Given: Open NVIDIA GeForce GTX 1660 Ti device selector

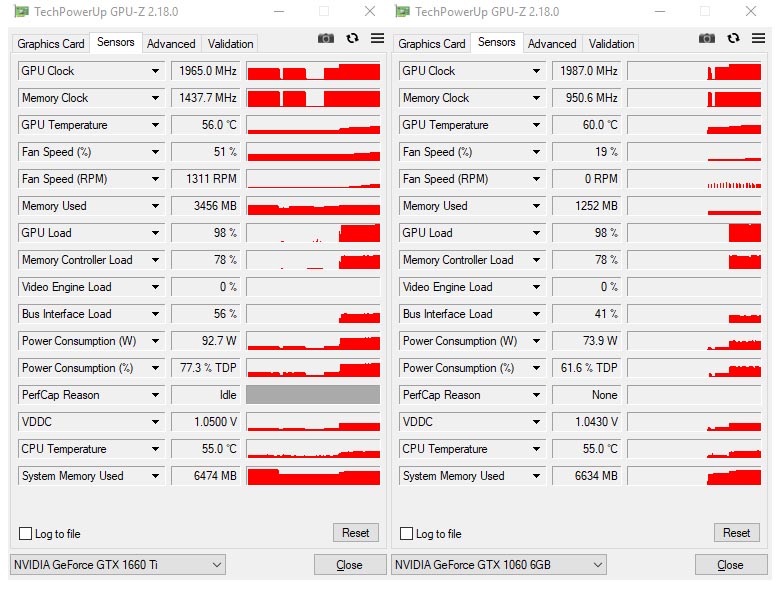Looking at the screenshot, I should (x=117, y=565).
